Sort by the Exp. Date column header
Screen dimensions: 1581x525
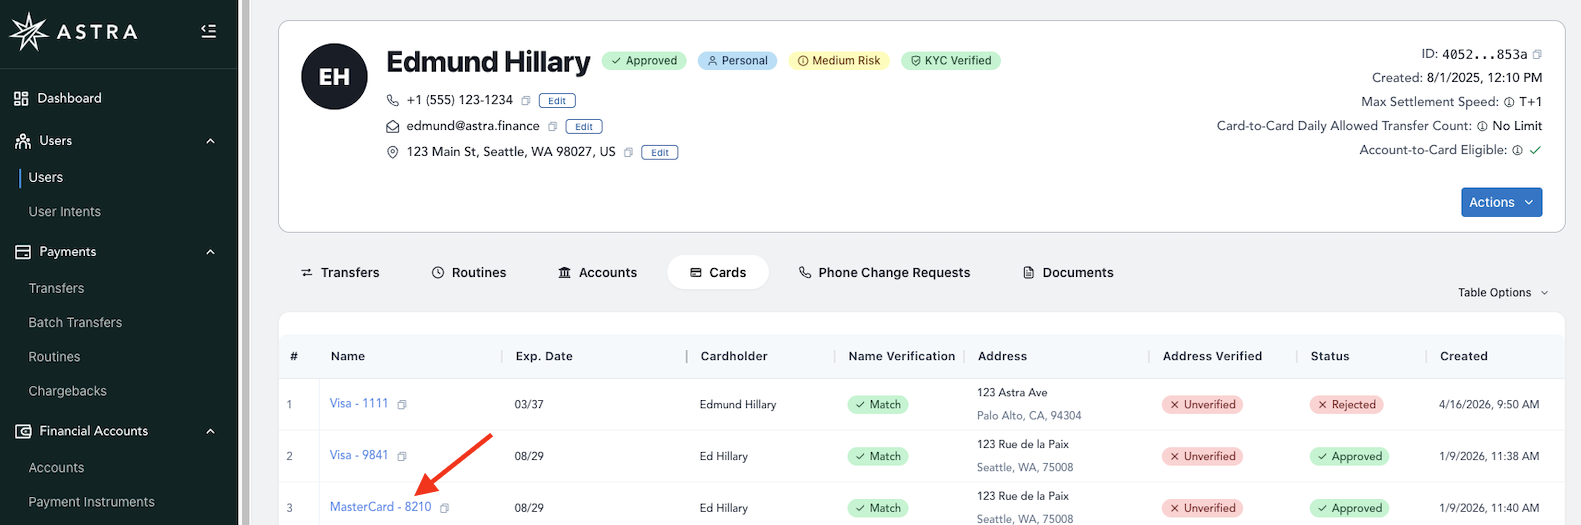[544, 356]
